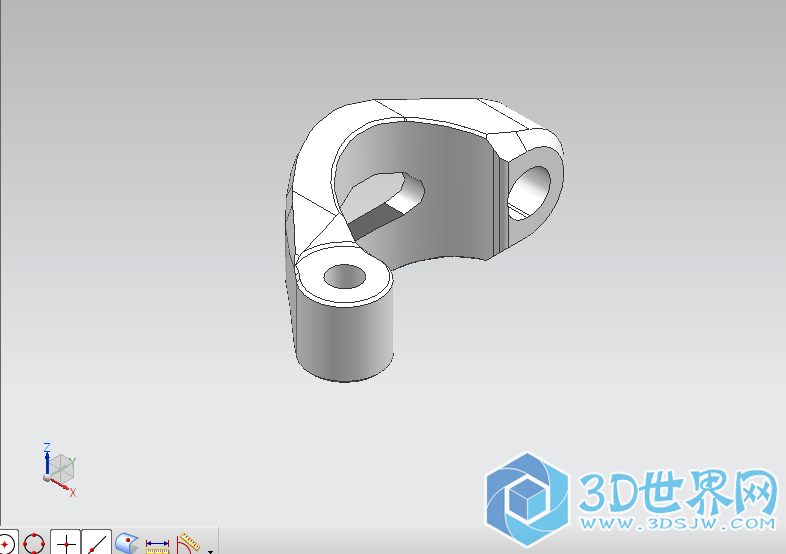Image resolution: width=786 pixels, height=554 pixels.
Task: Open the Measure Angle tool
Action: (188, 543)
